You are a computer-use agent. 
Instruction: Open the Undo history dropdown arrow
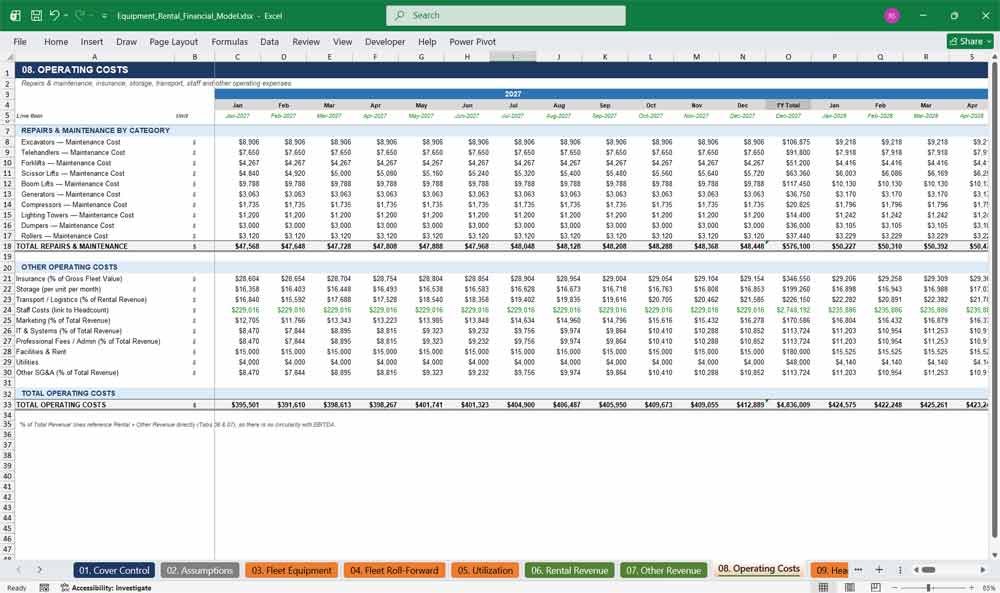(x=66, y=16)
